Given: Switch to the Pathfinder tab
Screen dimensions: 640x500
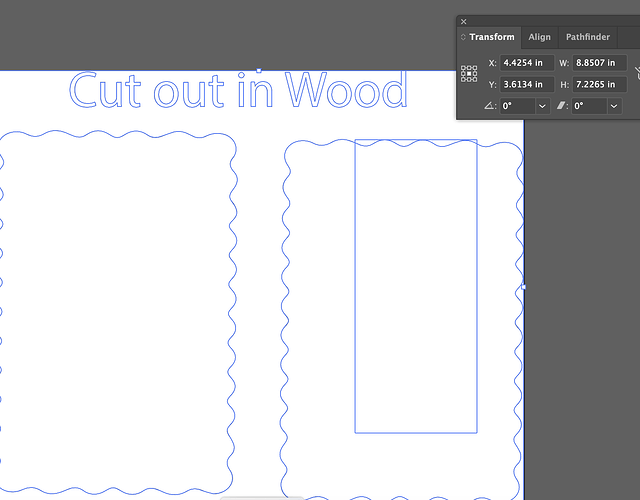Looking at the screenshot, I should [587, 37].
